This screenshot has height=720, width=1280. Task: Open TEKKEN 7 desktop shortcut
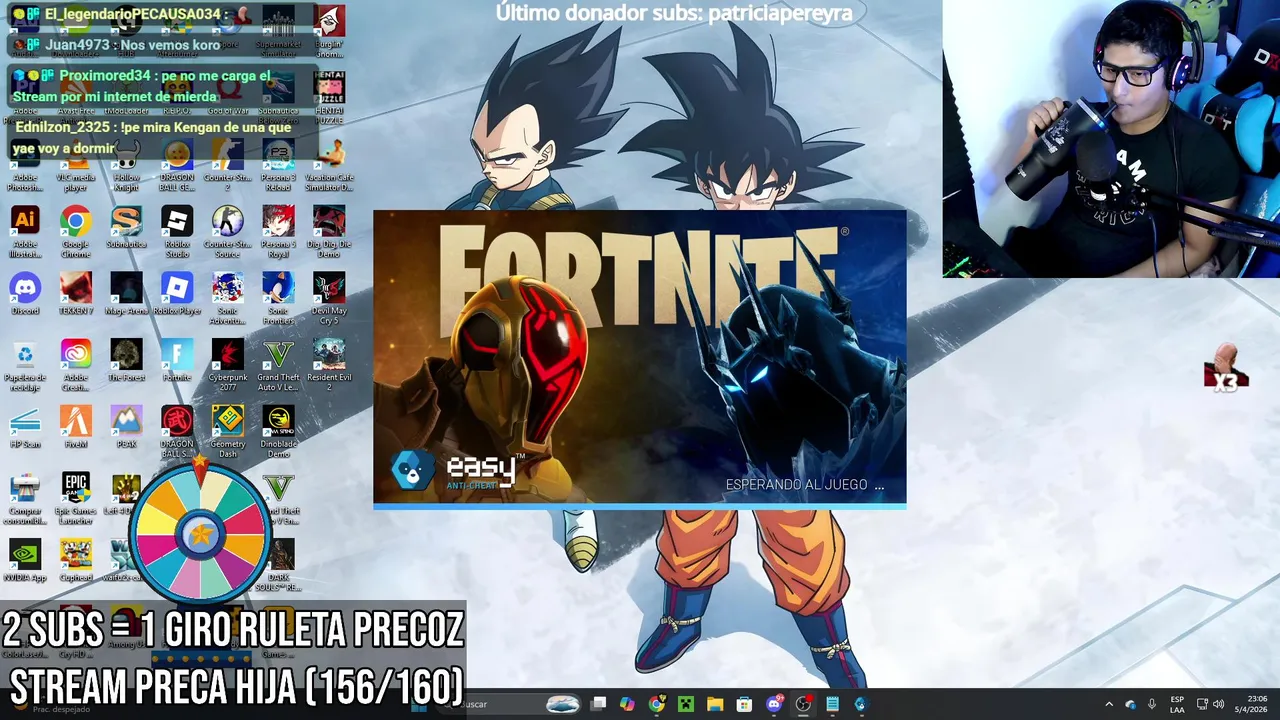pos(75,293)
